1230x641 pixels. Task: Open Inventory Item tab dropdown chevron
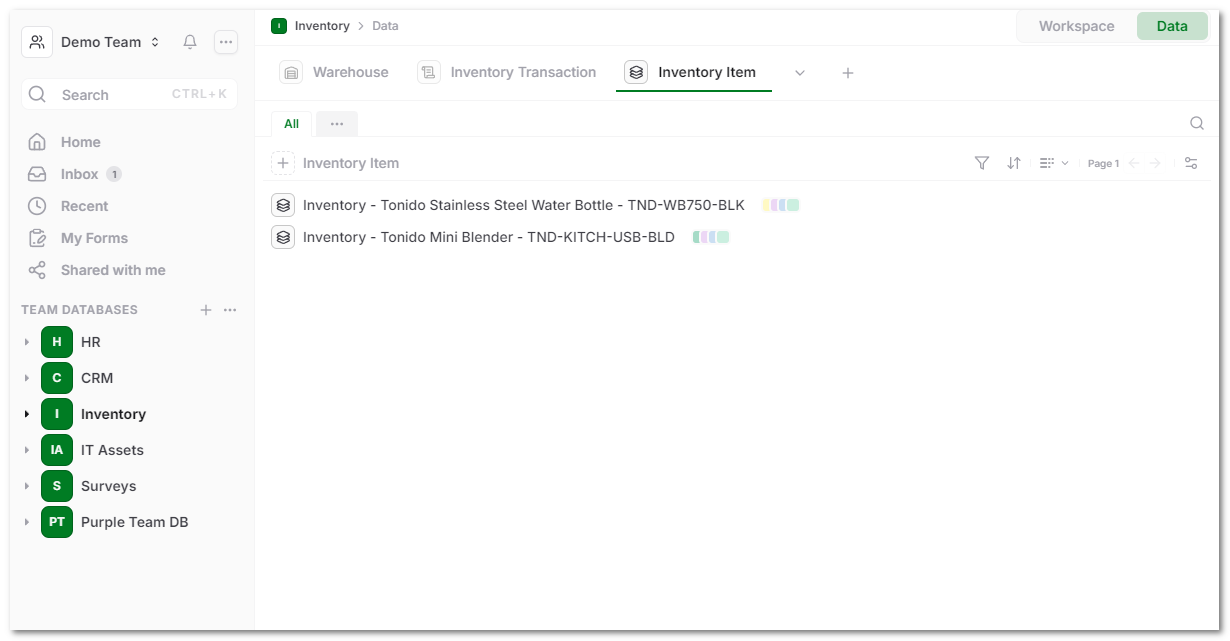click(x=800, y=73)
